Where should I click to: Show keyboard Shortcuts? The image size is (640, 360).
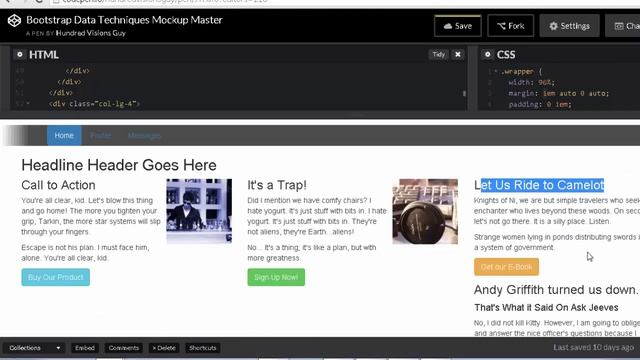click(202, 348)
